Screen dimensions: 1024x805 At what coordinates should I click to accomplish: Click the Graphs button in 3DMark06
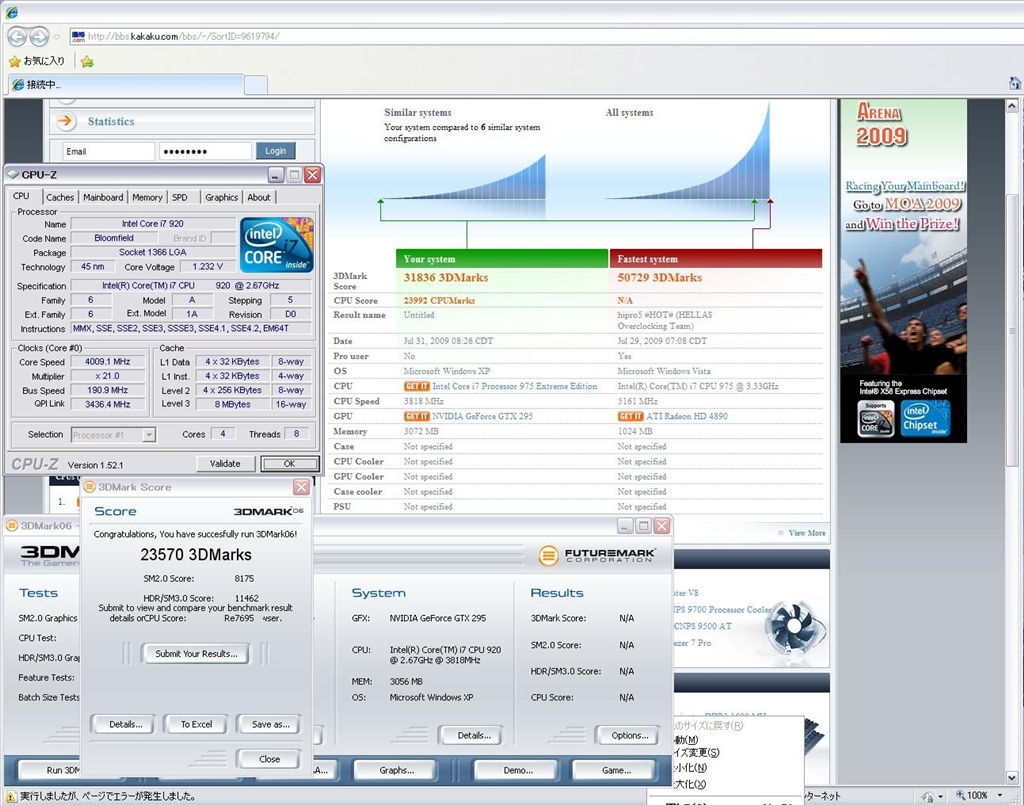pos(396,770)
